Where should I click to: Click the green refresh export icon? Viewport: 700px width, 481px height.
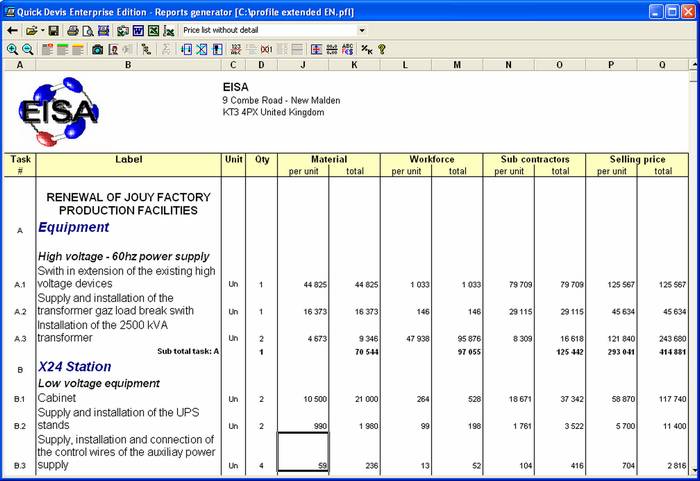click(x=123, y=31)
